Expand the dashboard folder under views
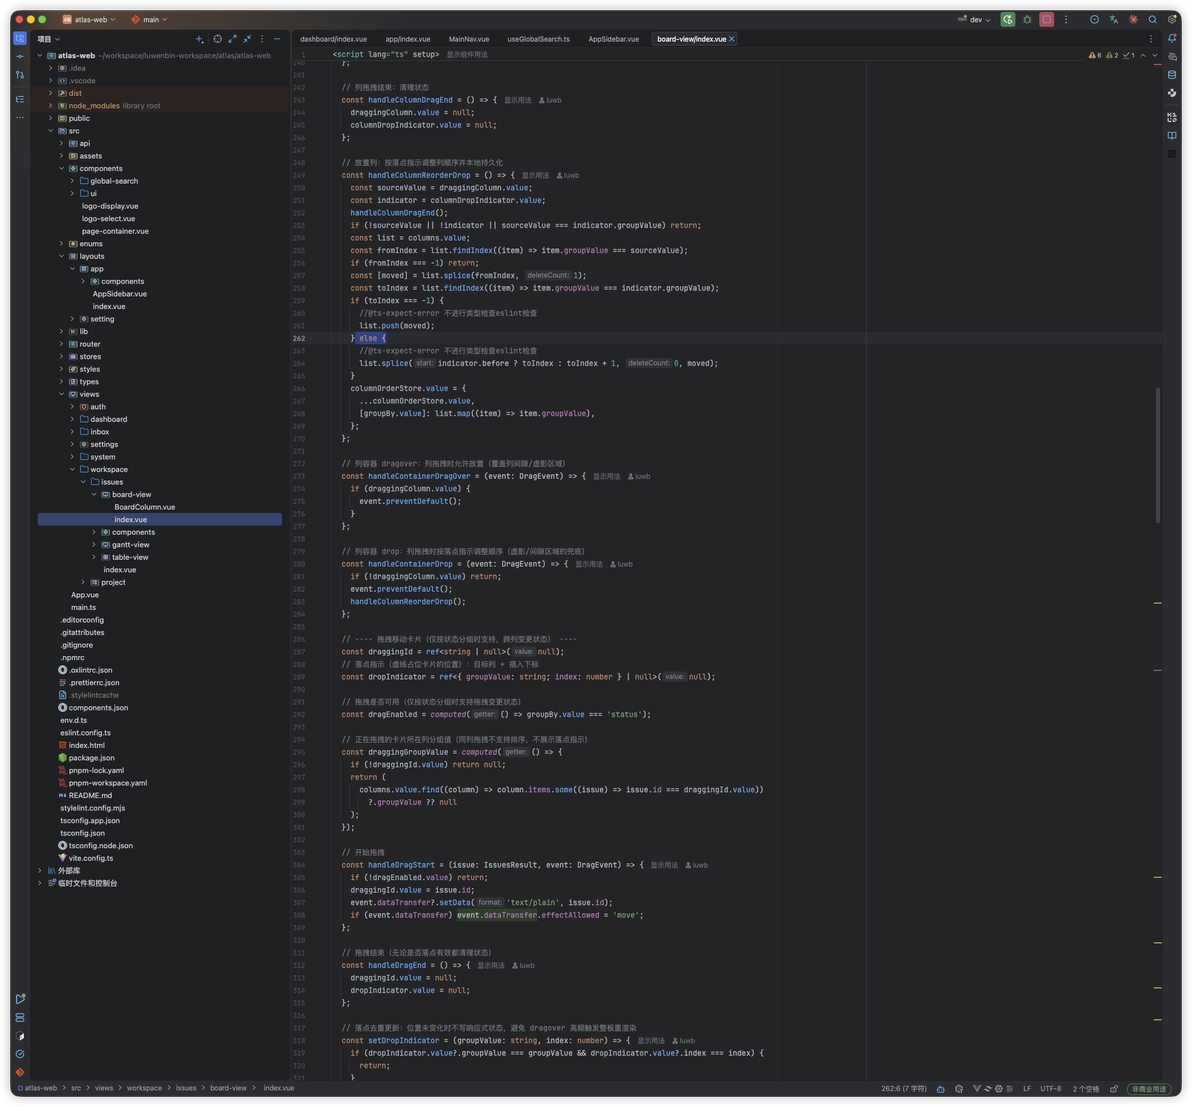1192x1107 pixels. (x=72, y=419)
